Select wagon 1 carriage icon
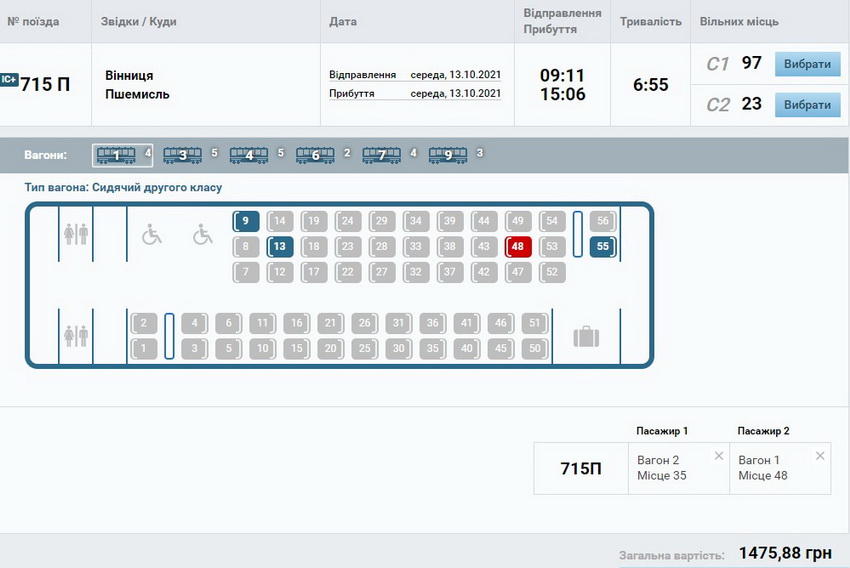The image size is (850, 568). click(x=116, y=155)
